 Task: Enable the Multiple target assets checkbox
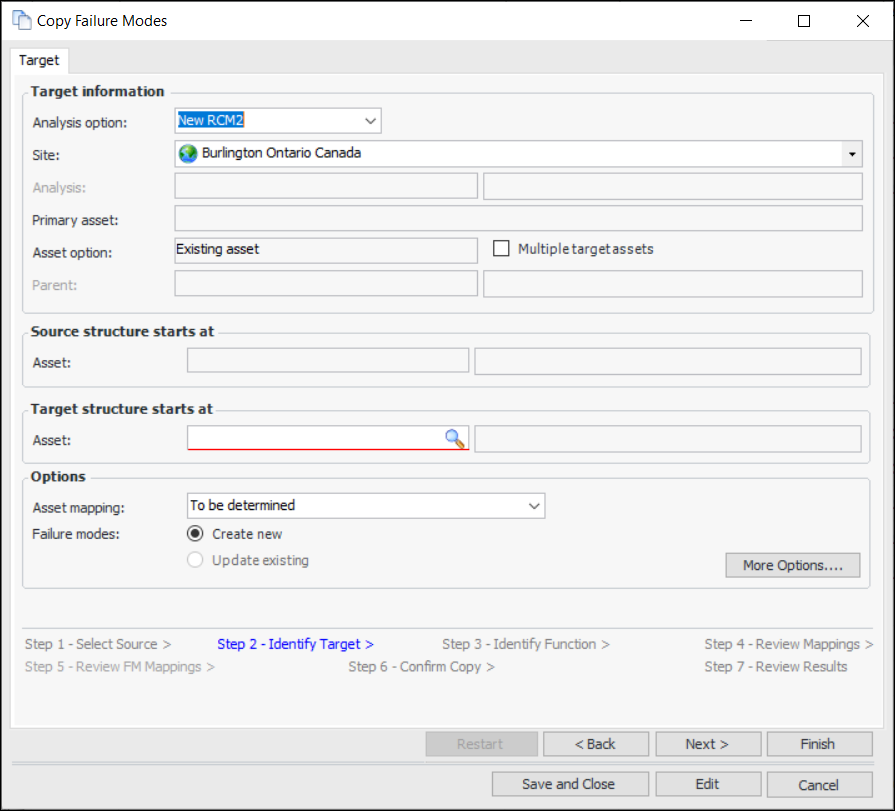coord(501,249)
